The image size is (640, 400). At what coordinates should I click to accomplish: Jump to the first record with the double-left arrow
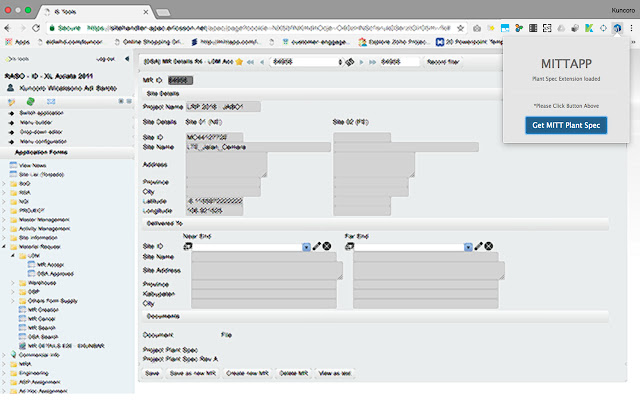click(250, 62)
